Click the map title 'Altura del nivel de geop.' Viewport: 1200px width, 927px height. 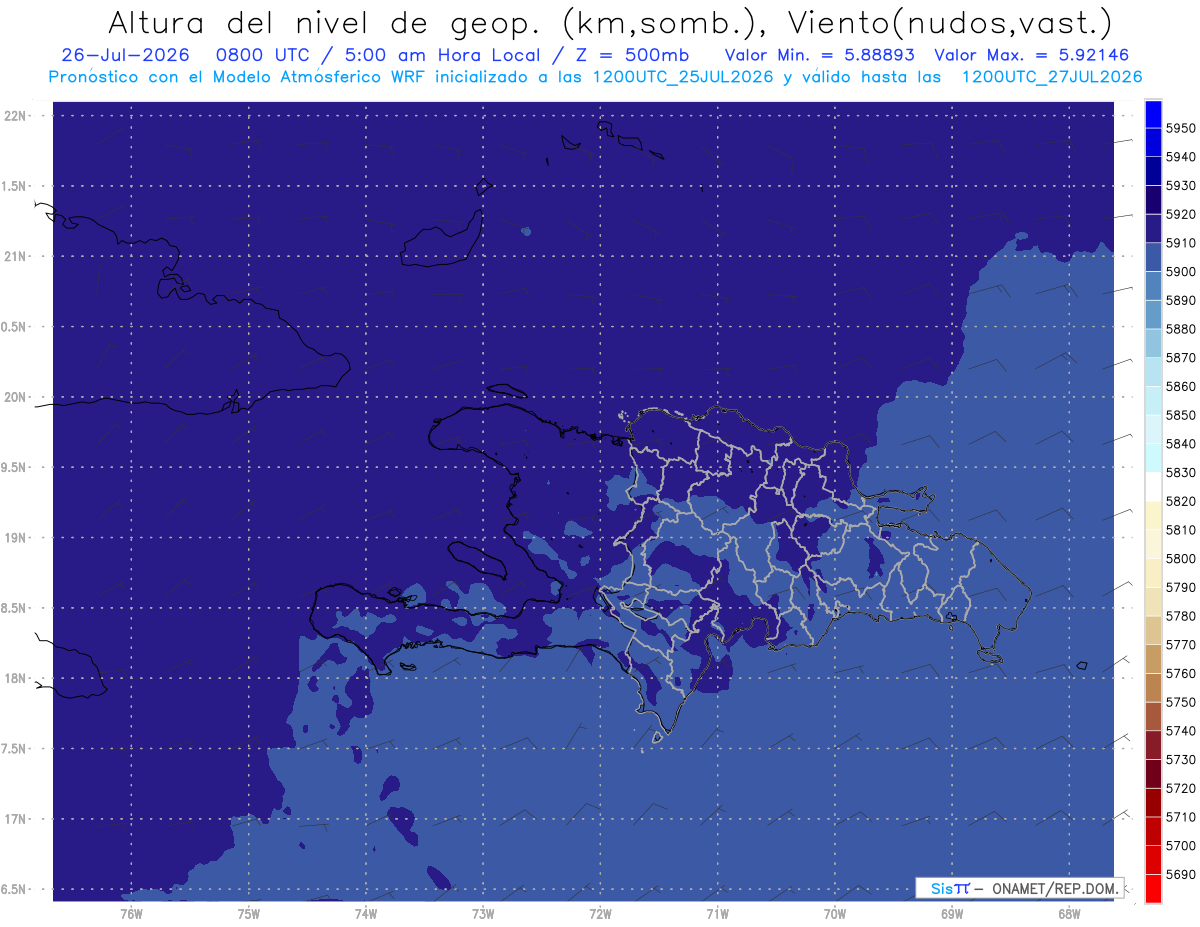[325, 22]
